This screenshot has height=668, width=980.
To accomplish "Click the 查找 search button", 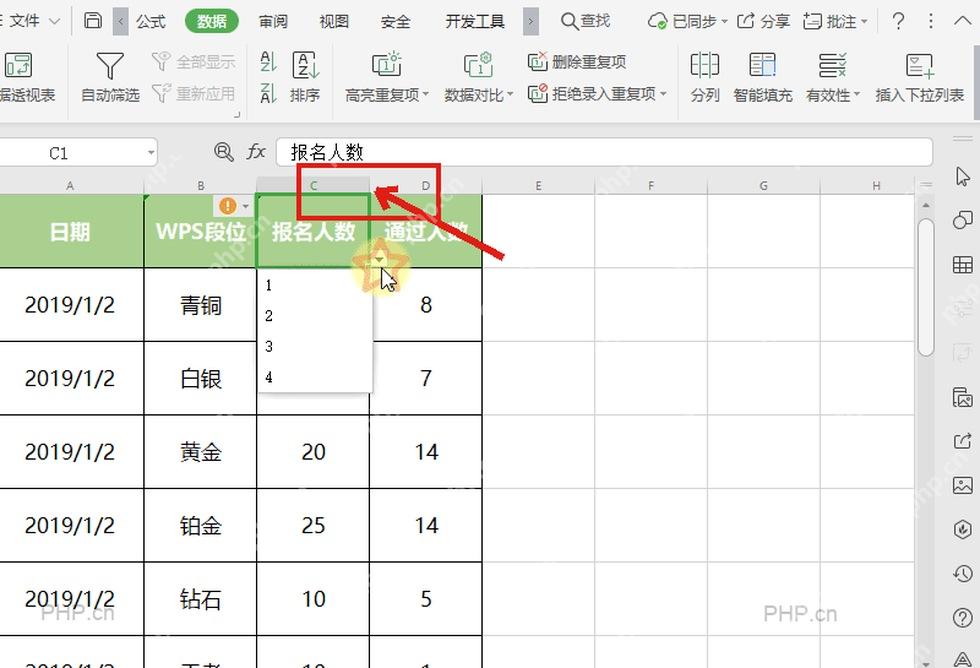I will pyautogui.click(x=586, y=21).
